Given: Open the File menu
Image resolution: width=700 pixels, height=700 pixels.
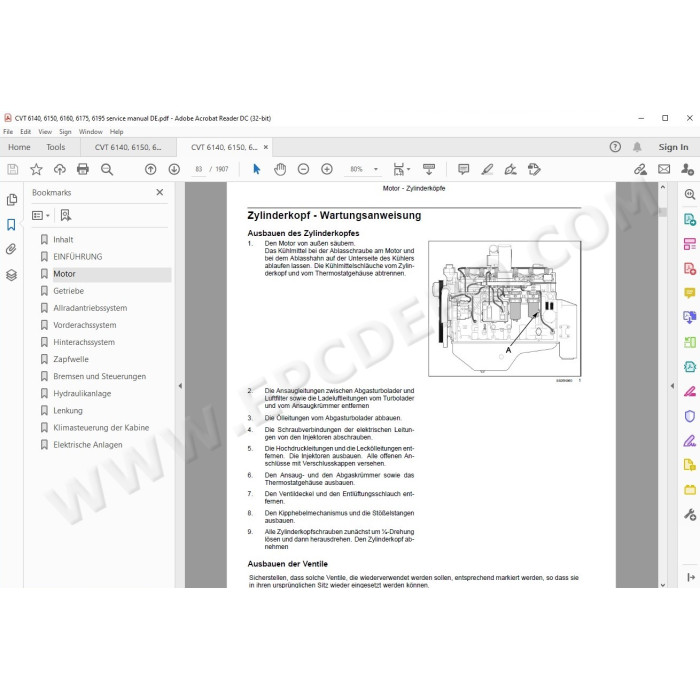Looking at the screenshot, I should (x=8, y=132).
